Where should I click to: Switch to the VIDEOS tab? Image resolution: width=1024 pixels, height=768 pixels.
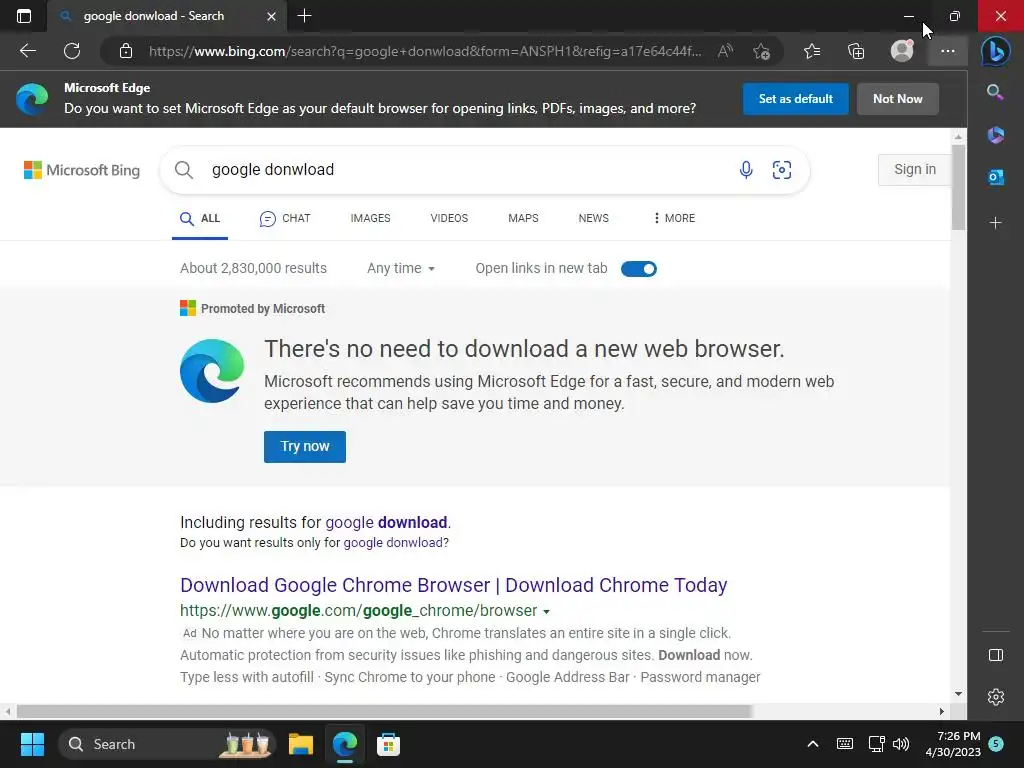pos(449,218)
